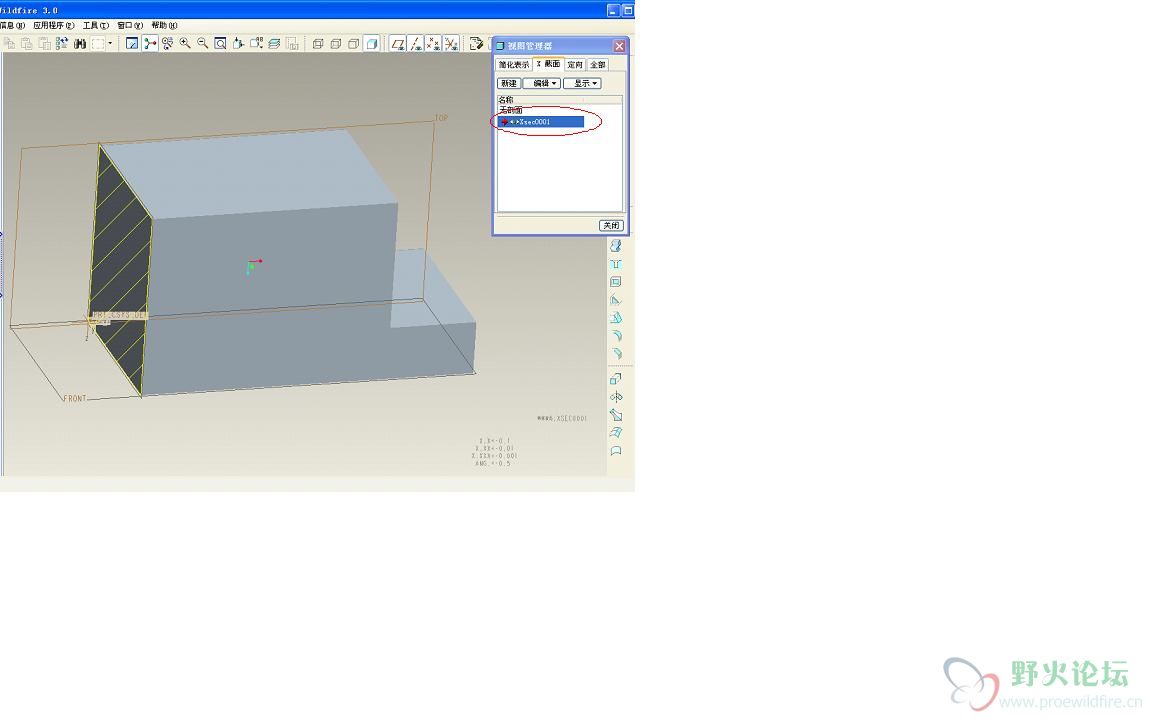The width and height of the screenshot is (1152, 720).
Task: Toggle the spin center icon
Action: tap(150, 44)
